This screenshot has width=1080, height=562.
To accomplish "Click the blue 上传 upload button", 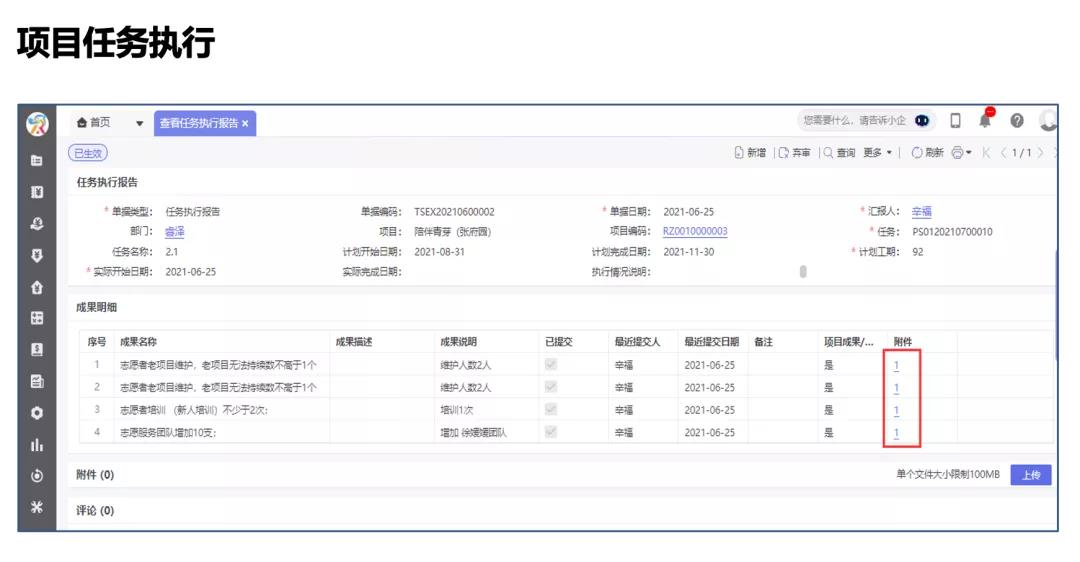I will click(x=1030, y=475).
